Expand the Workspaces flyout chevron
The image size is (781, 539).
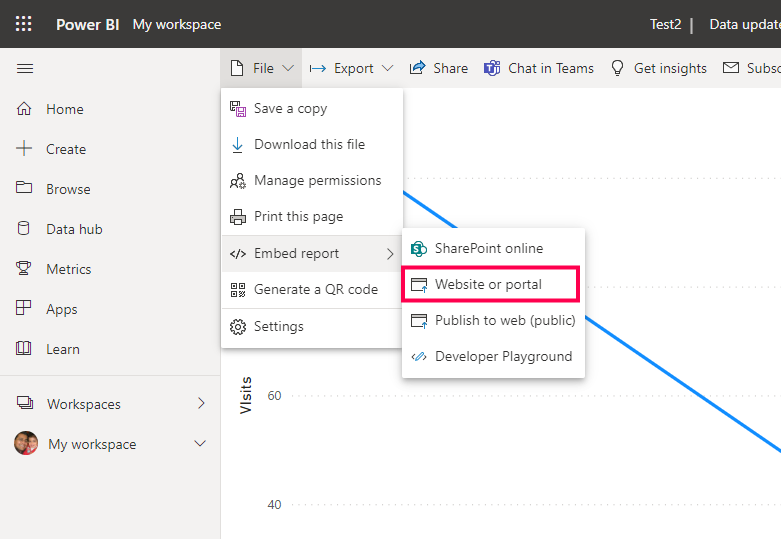(201, 404)
